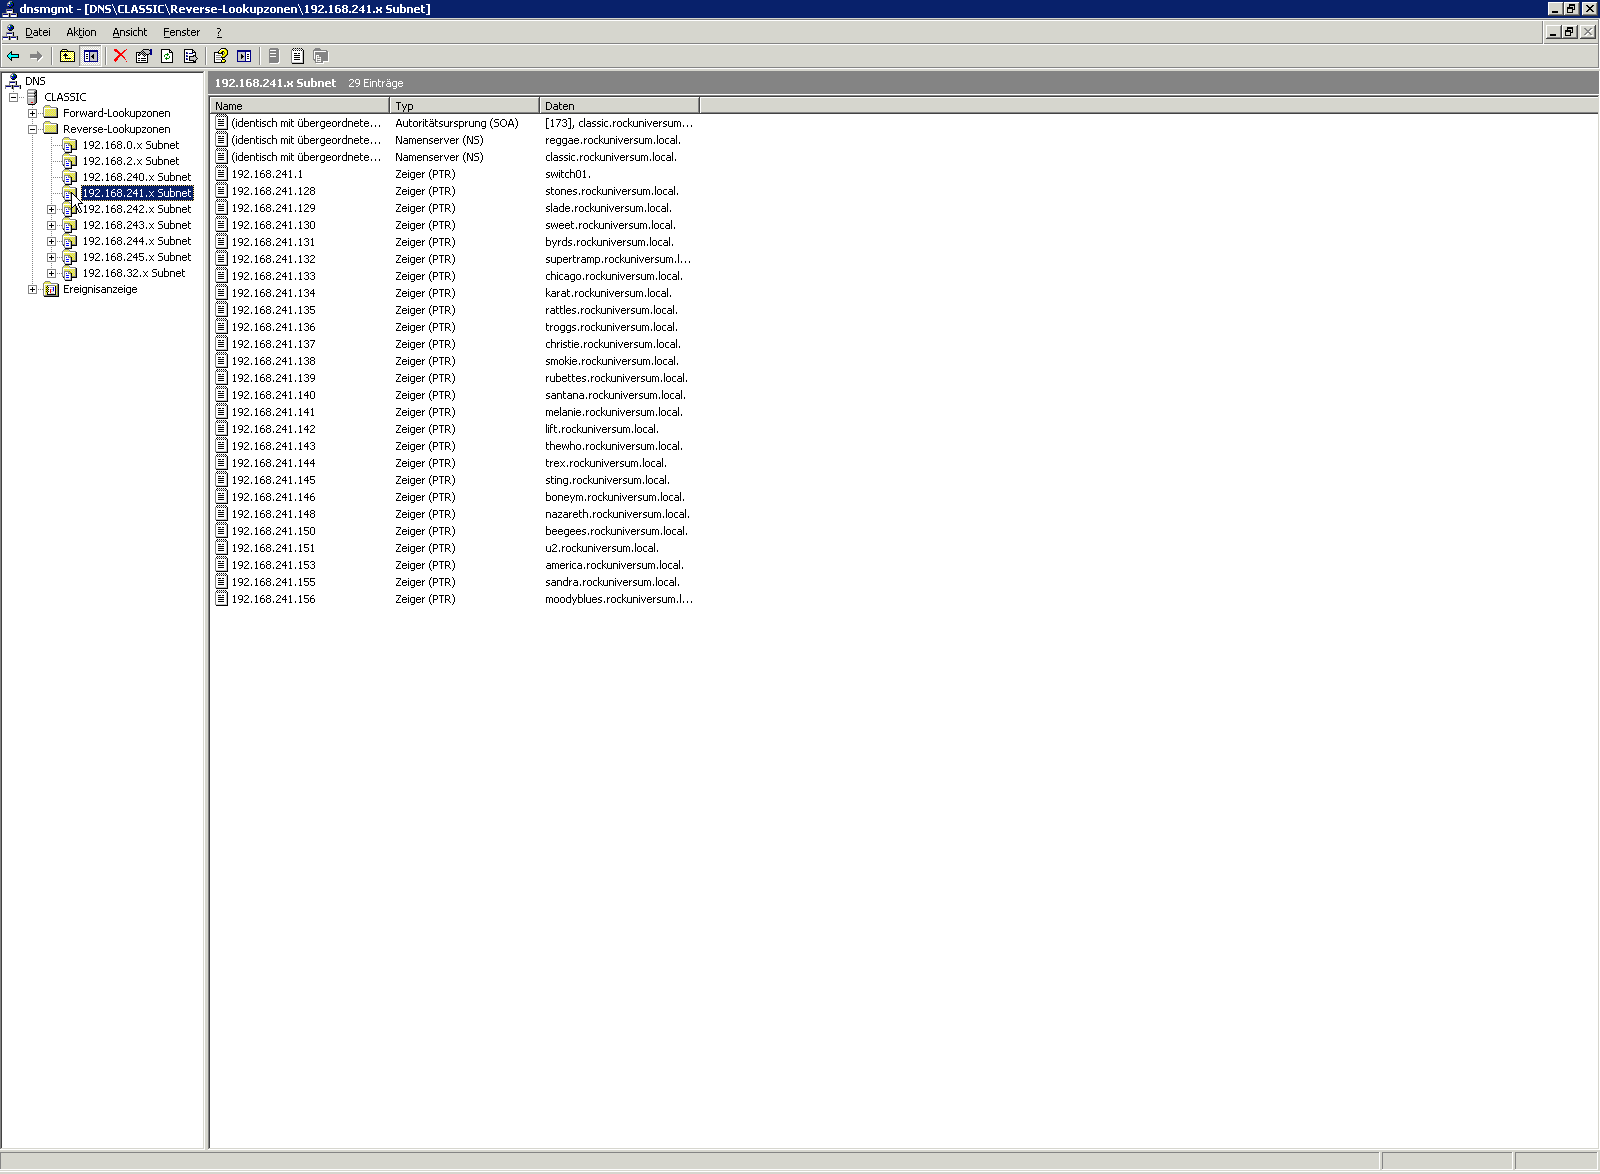Viewport: 1600px width, 1174px height.
Task: Expand the Ereignisanzeige node
Action: pos(33,289)
